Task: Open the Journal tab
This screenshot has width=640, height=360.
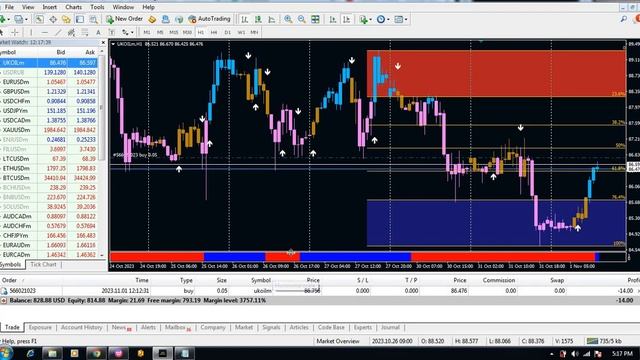Action: (x=390, y=327)
